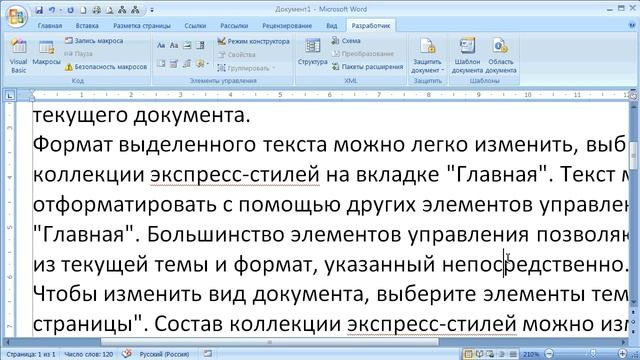Switch to the Главная ribbon tab
This screenshot has width=640, height=360.
tap(50, 26)
